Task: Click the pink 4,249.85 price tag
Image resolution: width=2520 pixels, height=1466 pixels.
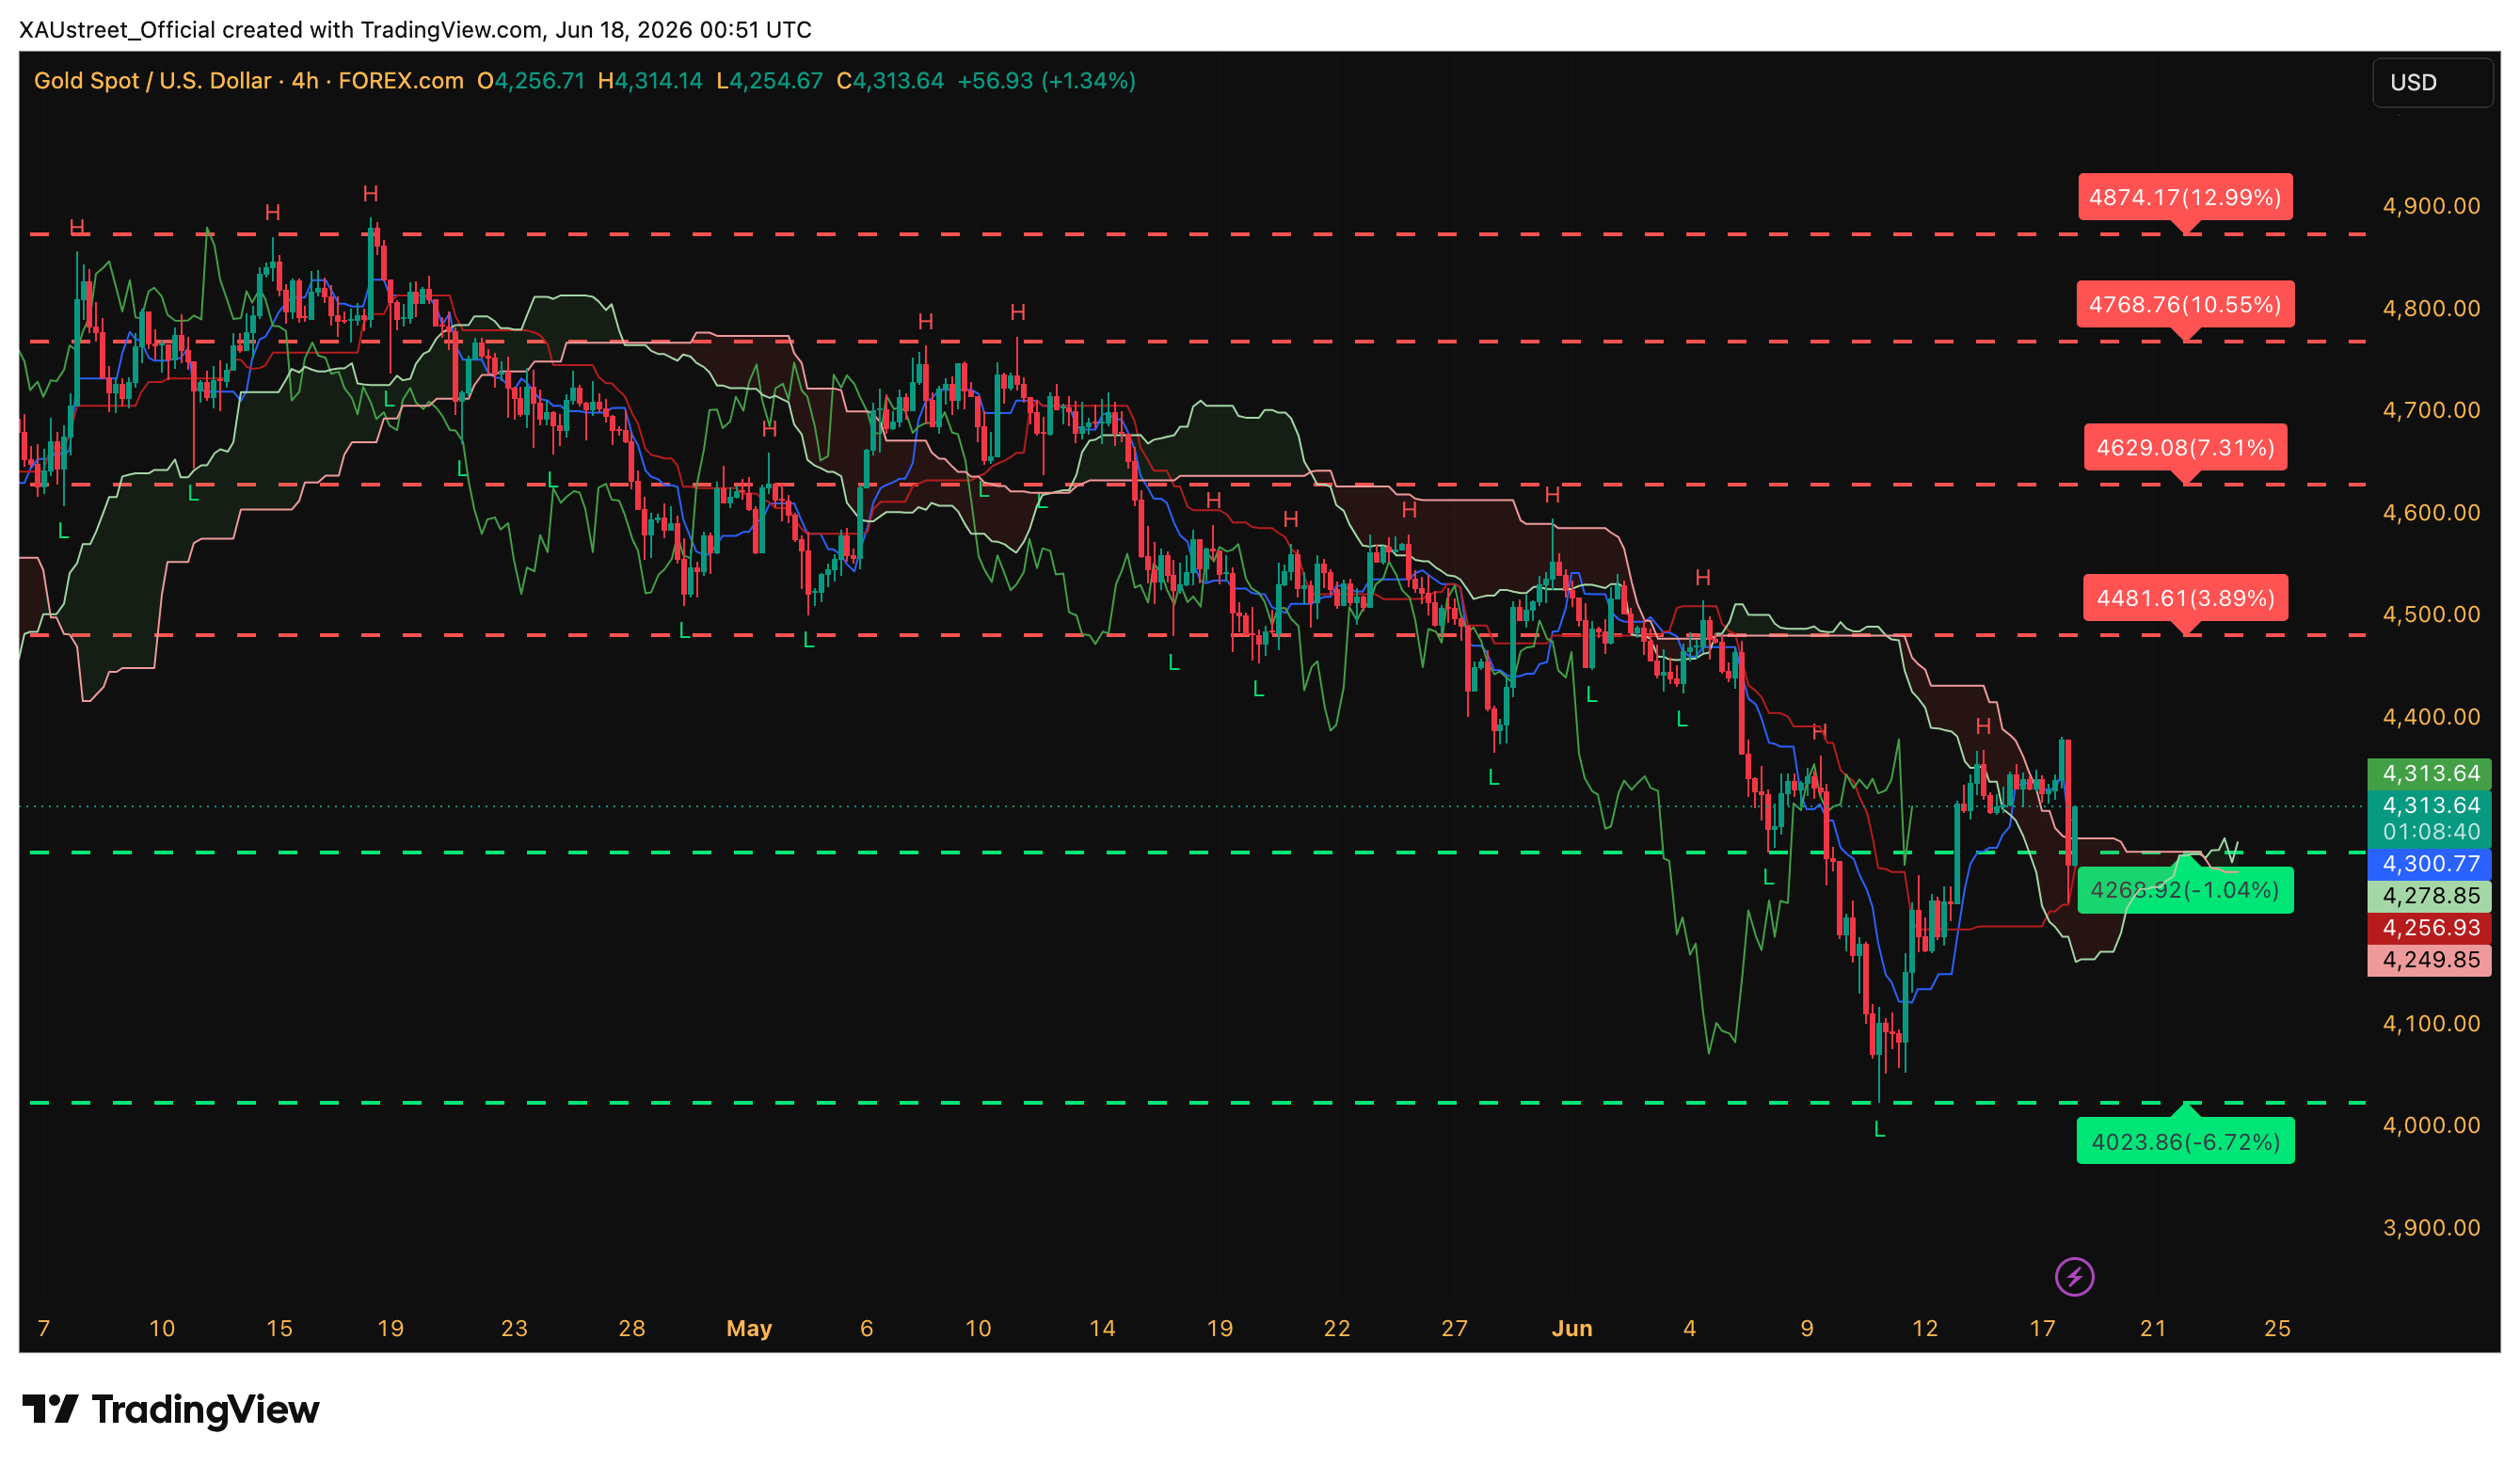Action: tap(2429, 959)
